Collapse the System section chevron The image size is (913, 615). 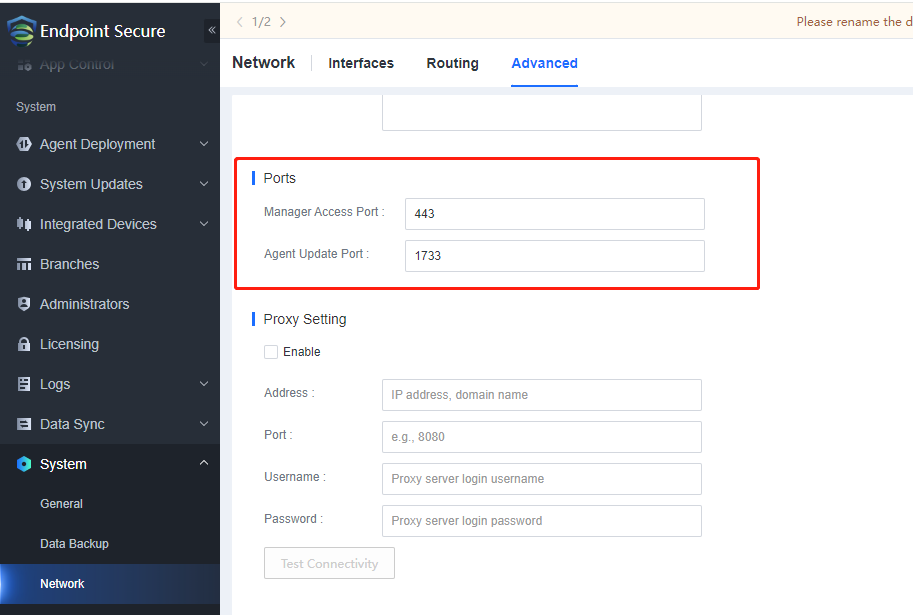(204, 464)
